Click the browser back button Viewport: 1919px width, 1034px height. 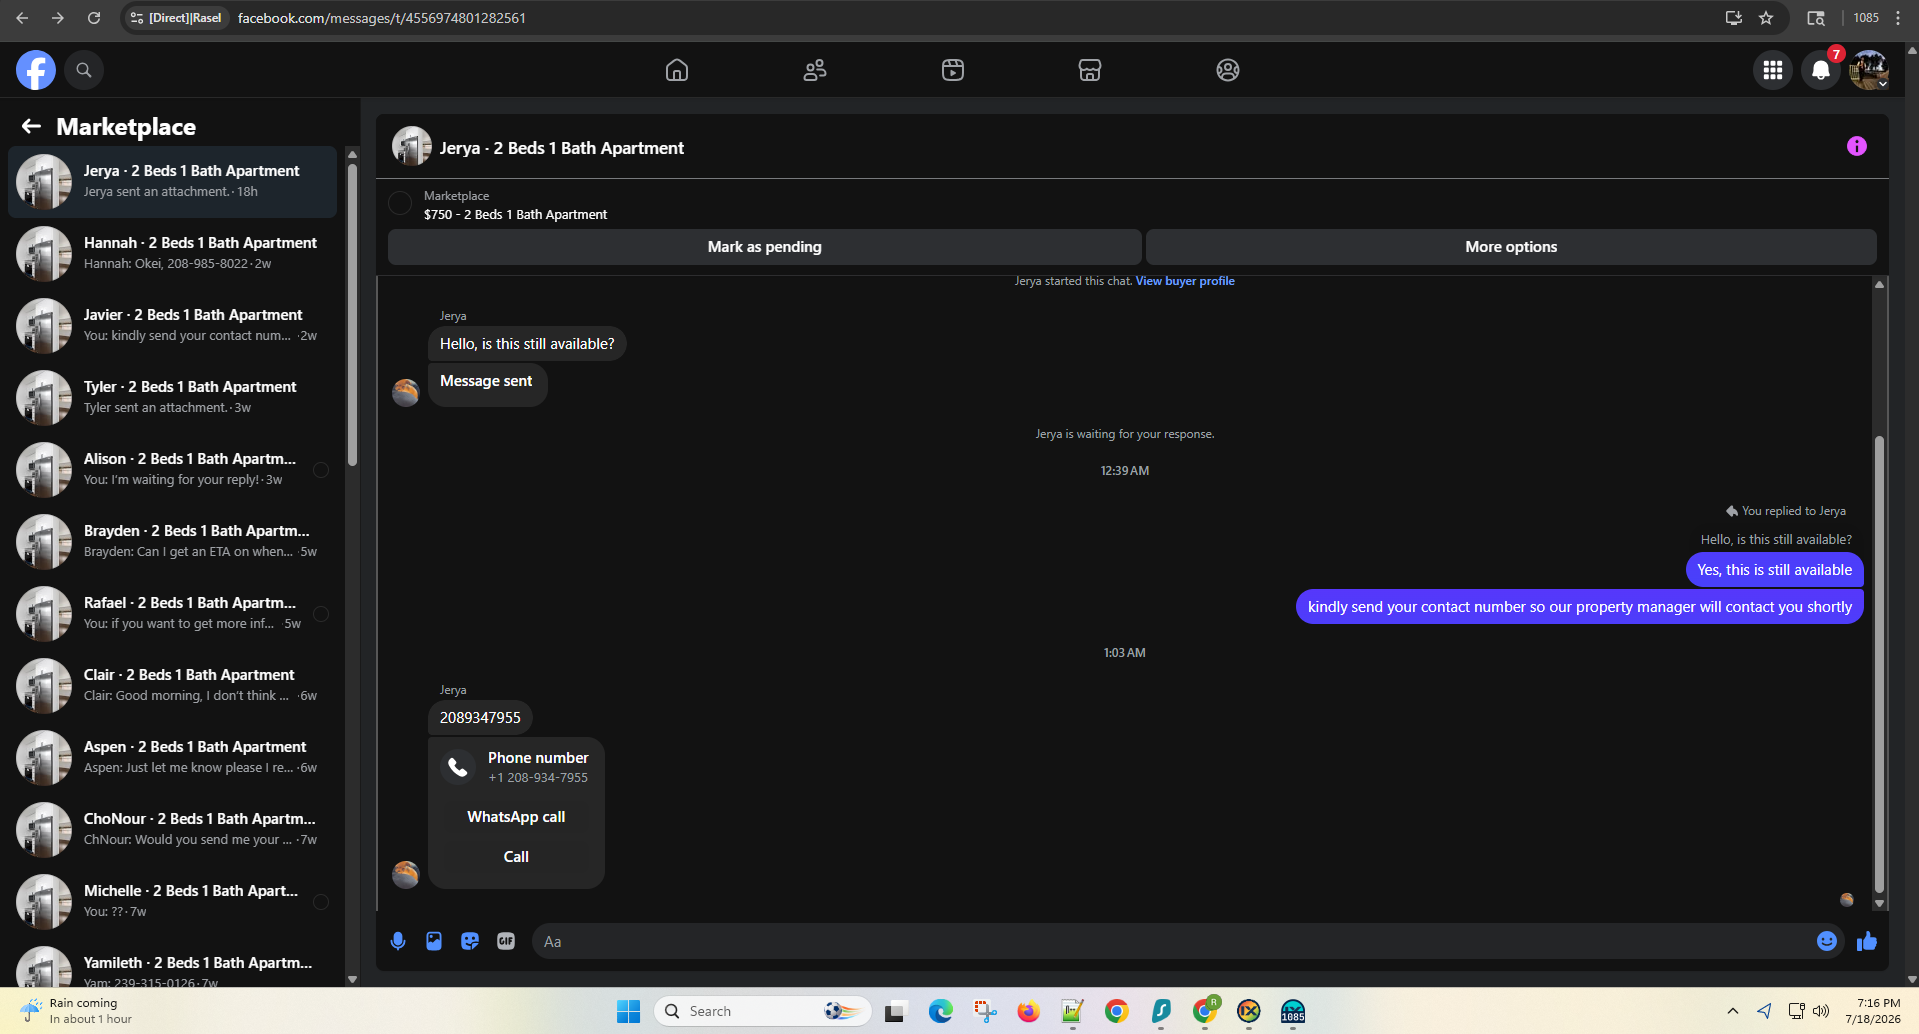coord(22,18)
